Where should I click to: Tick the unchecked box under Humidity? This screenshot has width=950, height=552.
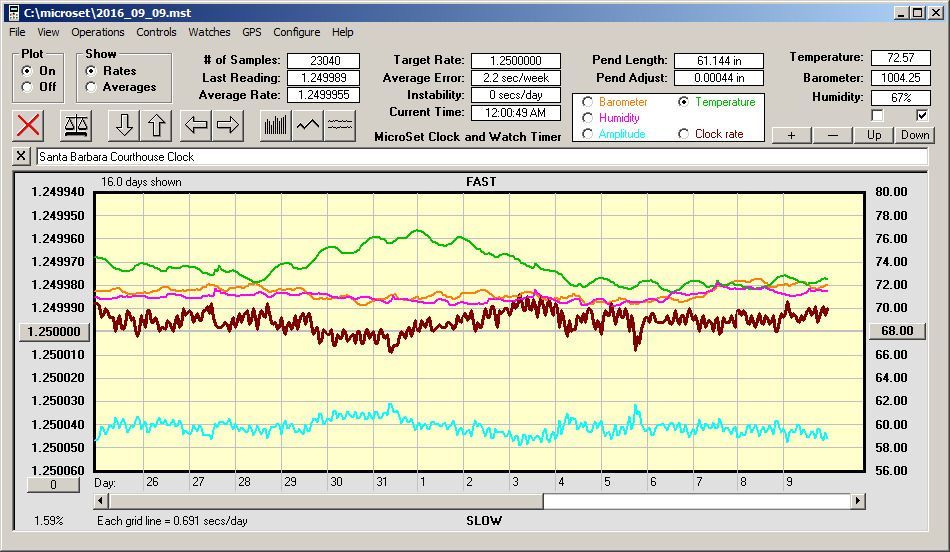pyautogui.click(x=878, y=116)
